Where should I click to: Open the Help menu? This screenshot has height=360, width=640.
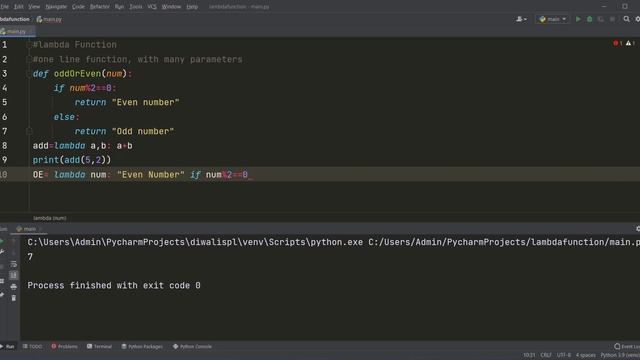tap(192, 7)
